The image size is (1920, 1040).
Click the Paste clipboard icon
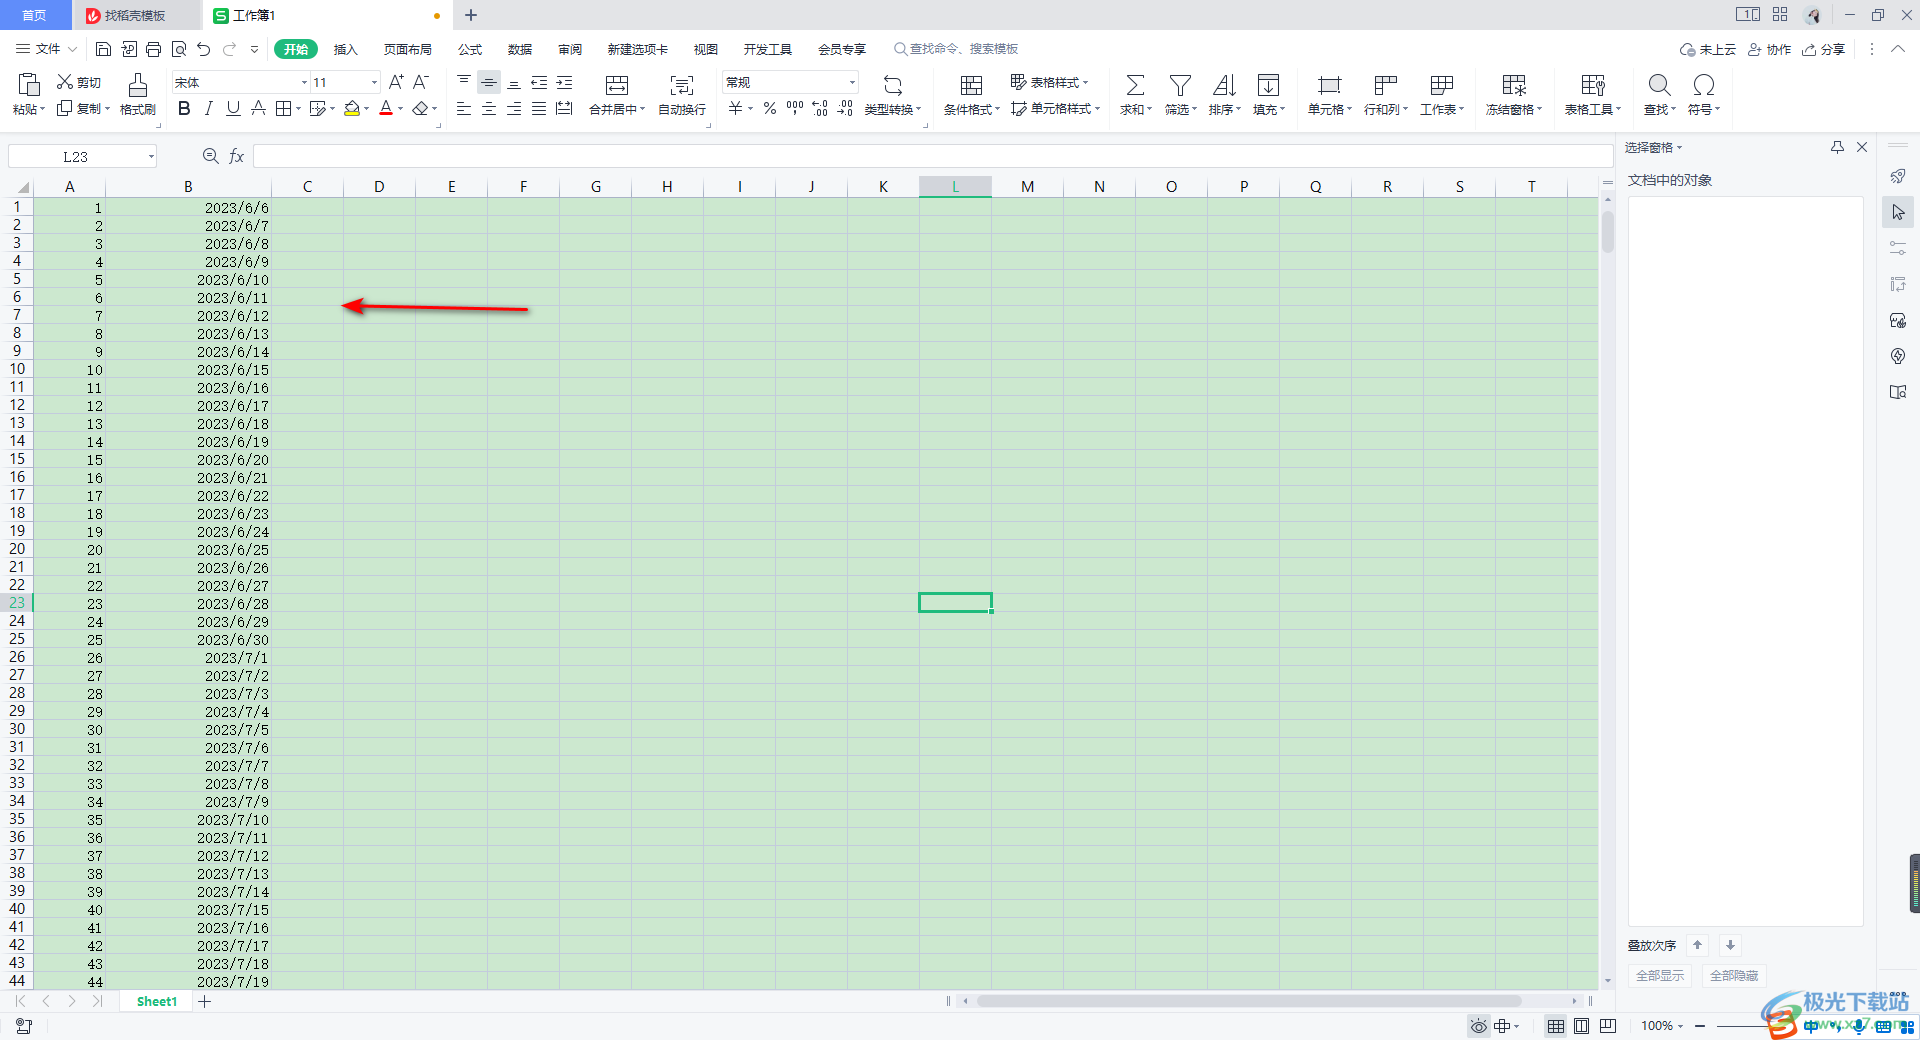[28, 85]
